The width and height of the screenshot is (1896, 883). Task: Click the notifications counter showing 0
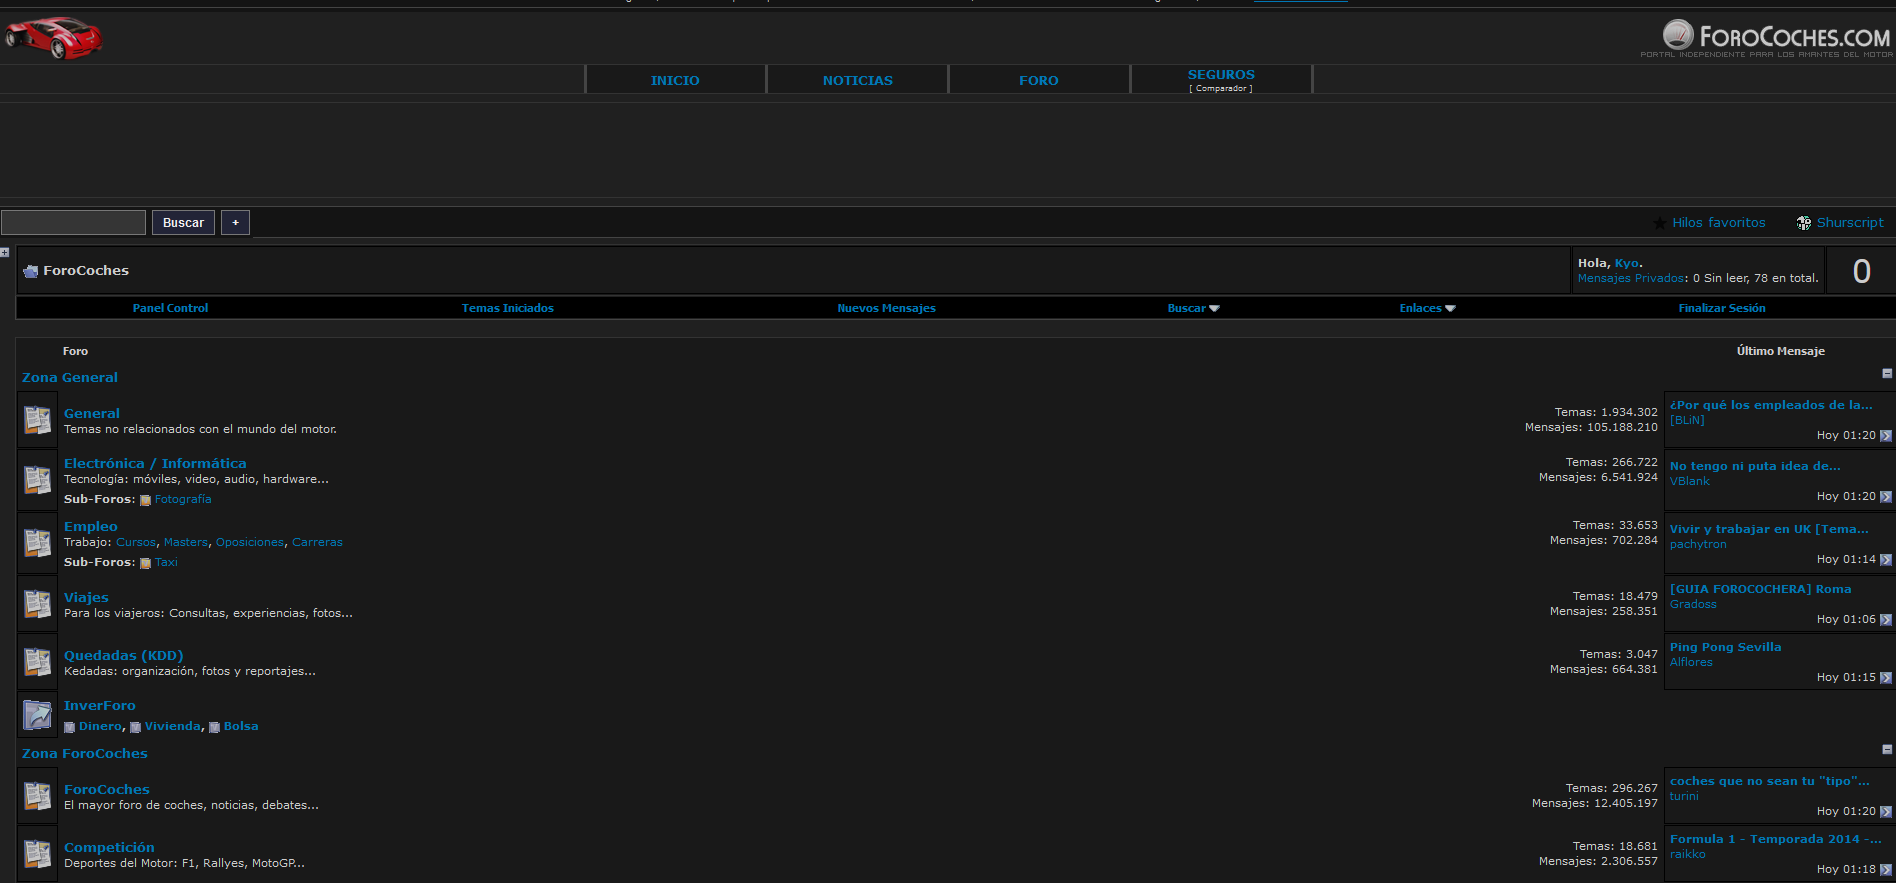coord(1861,271)
